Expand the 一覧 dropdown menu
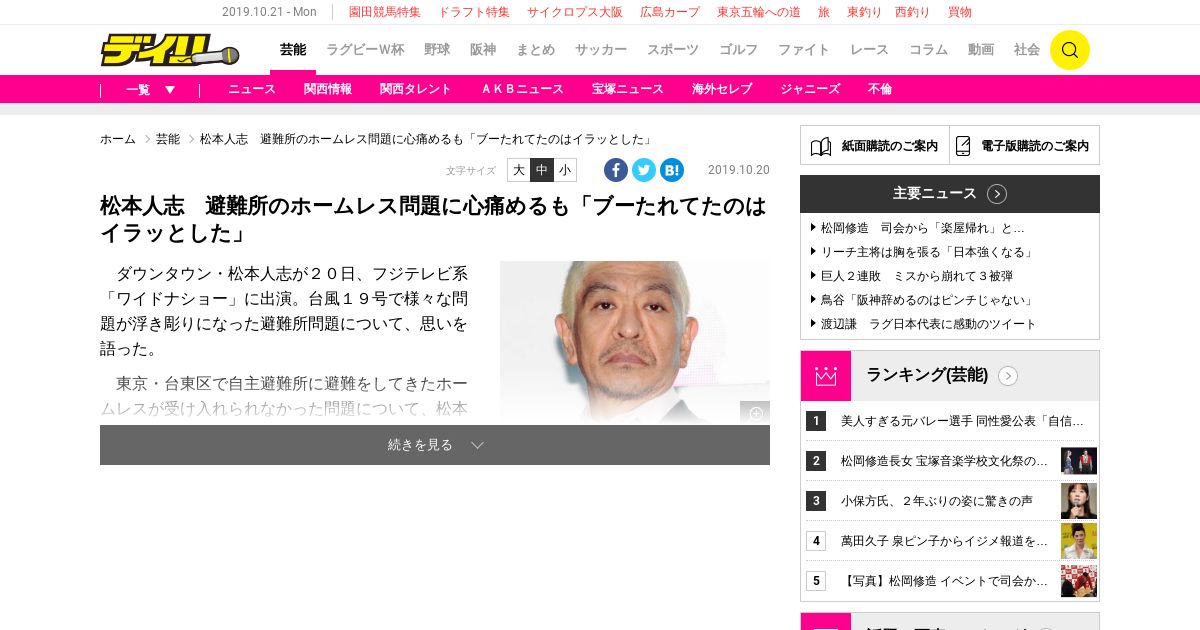The height and width of the screenshot is (630, 1200). click(x=151, y=89)
